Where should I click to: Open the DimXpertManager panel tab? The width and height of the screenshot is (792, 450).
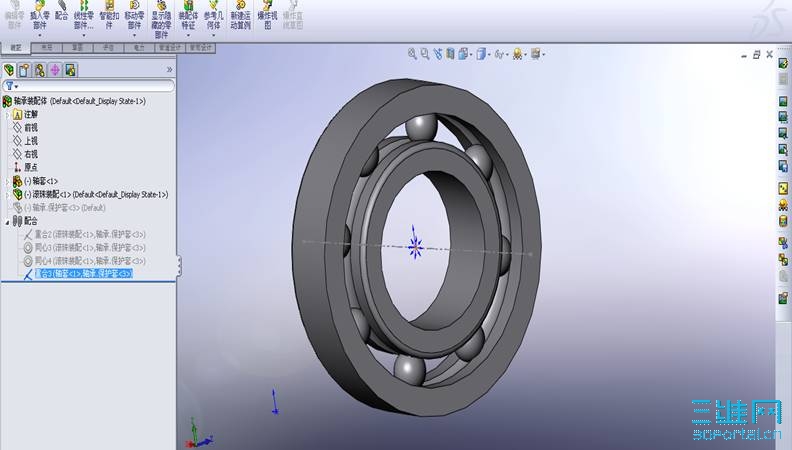click(55, 70)
